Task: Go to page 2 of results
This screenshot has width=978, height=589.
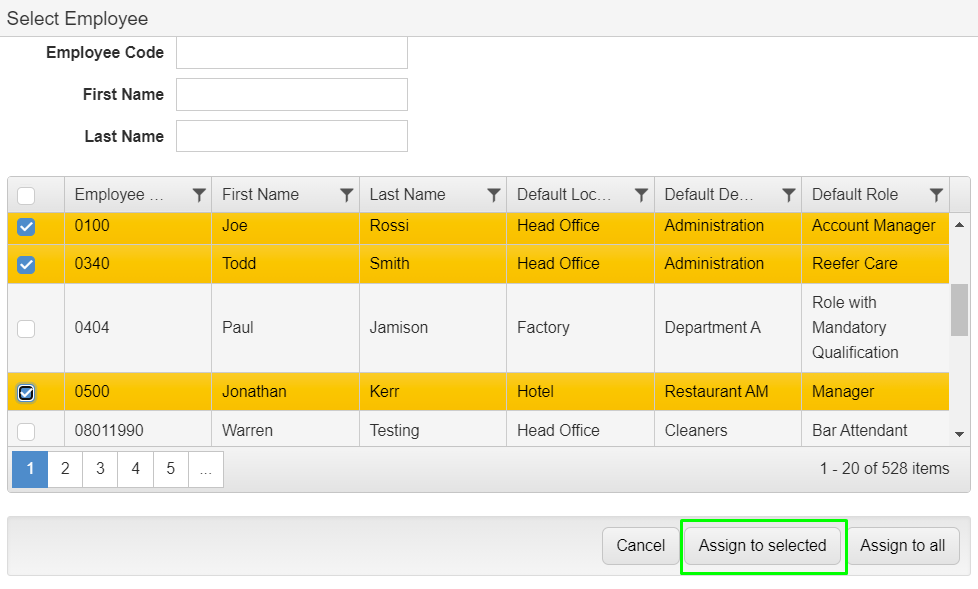Action: 65,469
